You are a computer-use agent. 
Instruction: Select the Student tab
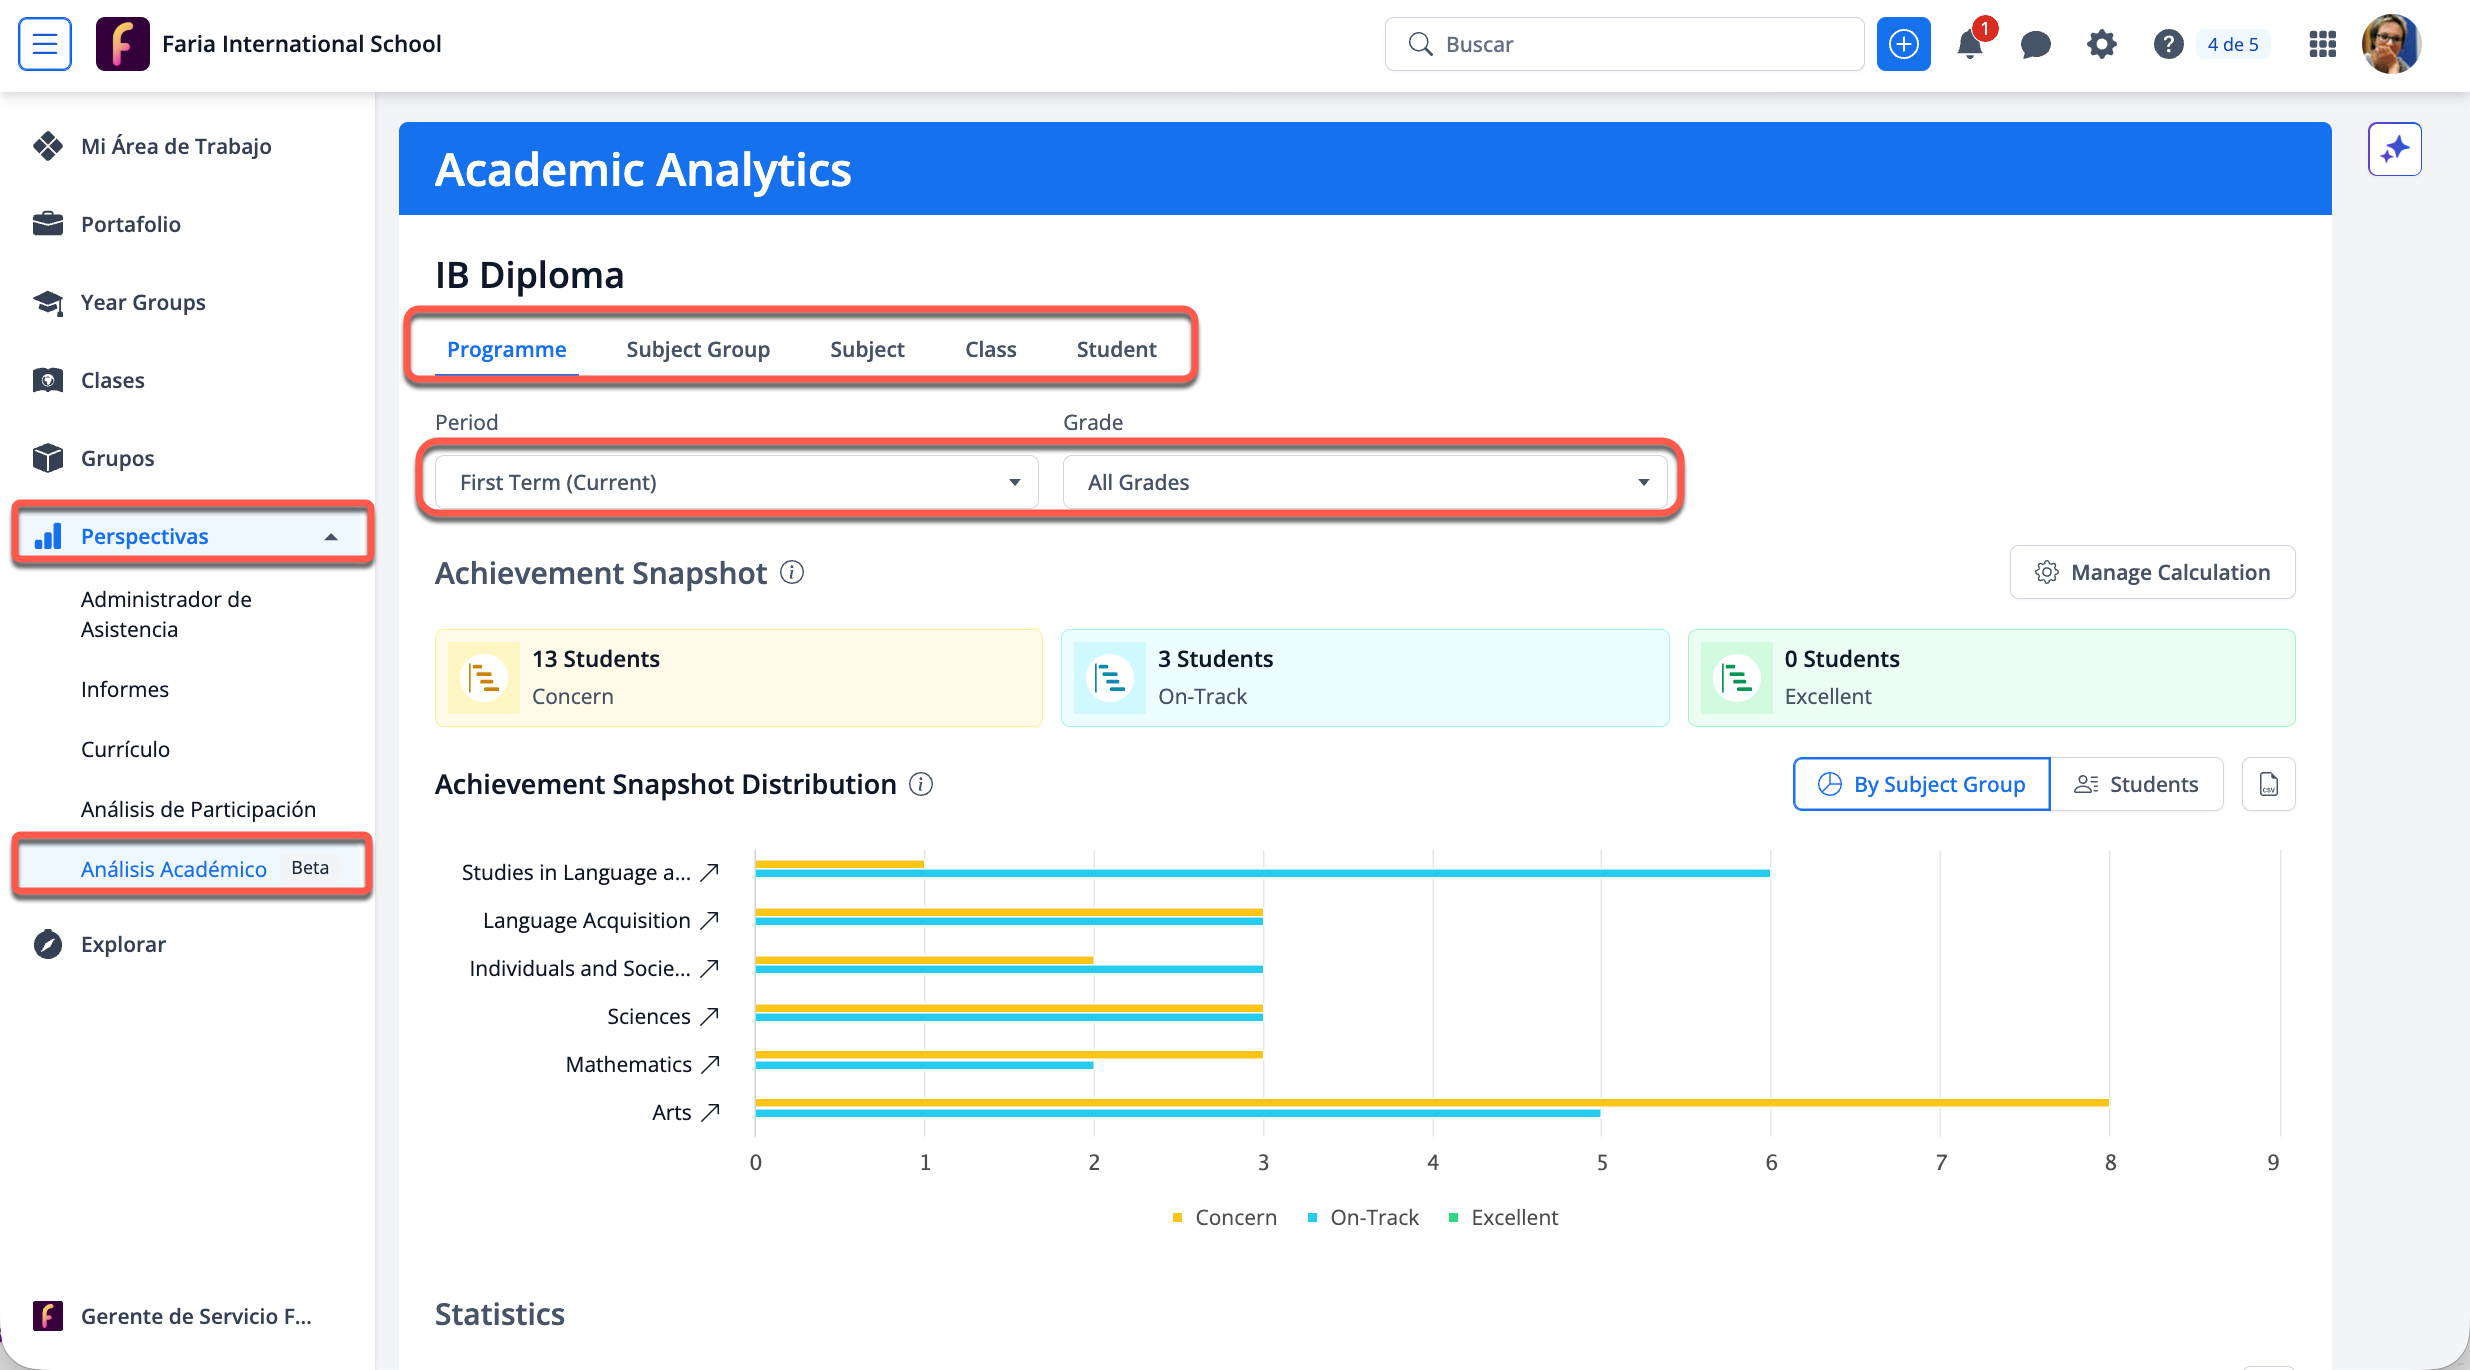[x=1116, y=349]
